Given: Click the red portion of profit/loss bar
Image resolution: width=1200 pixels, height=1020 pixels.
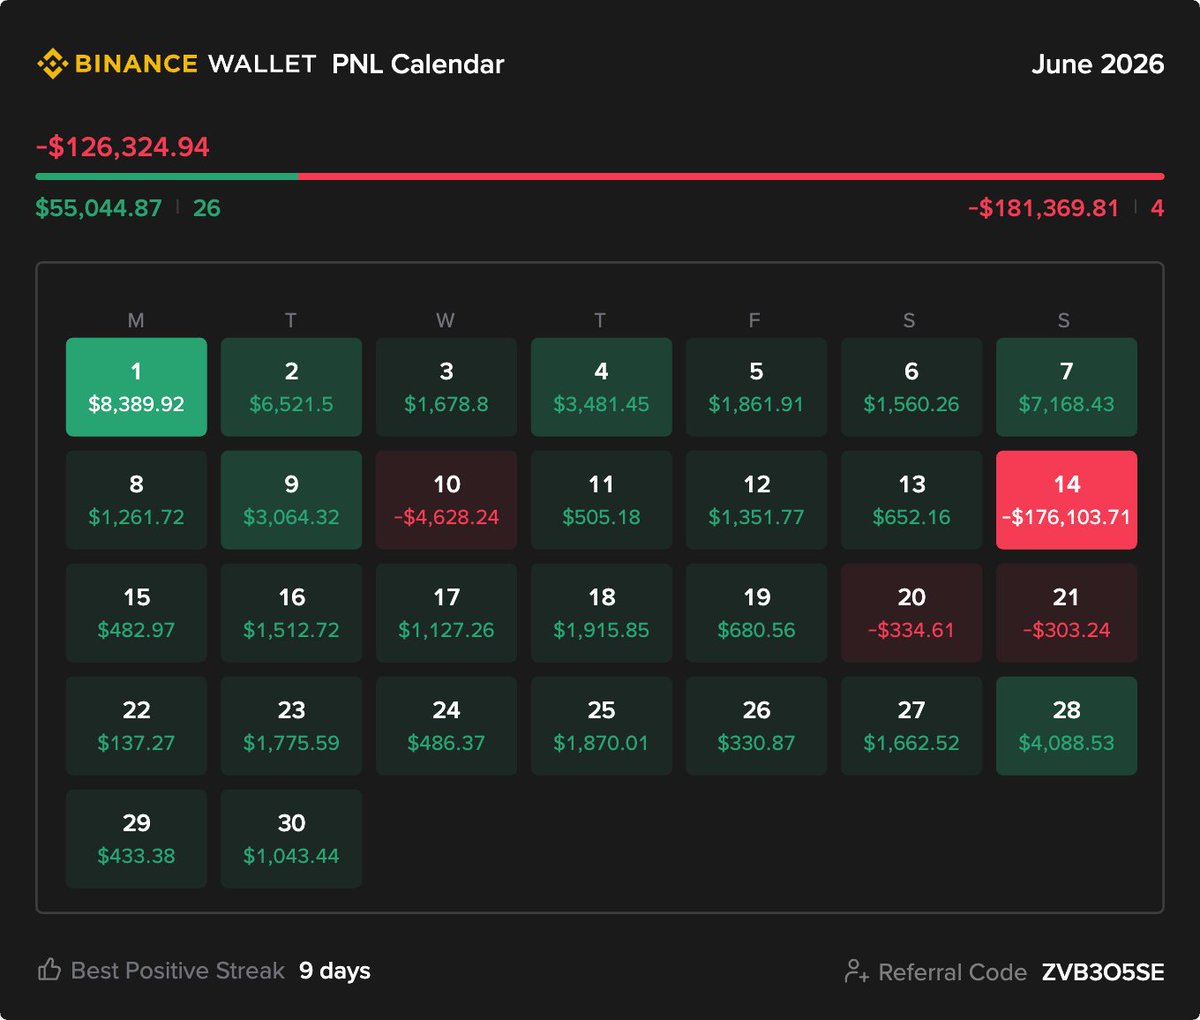Looking at the screenshot, I should click(x=732, y=176).
